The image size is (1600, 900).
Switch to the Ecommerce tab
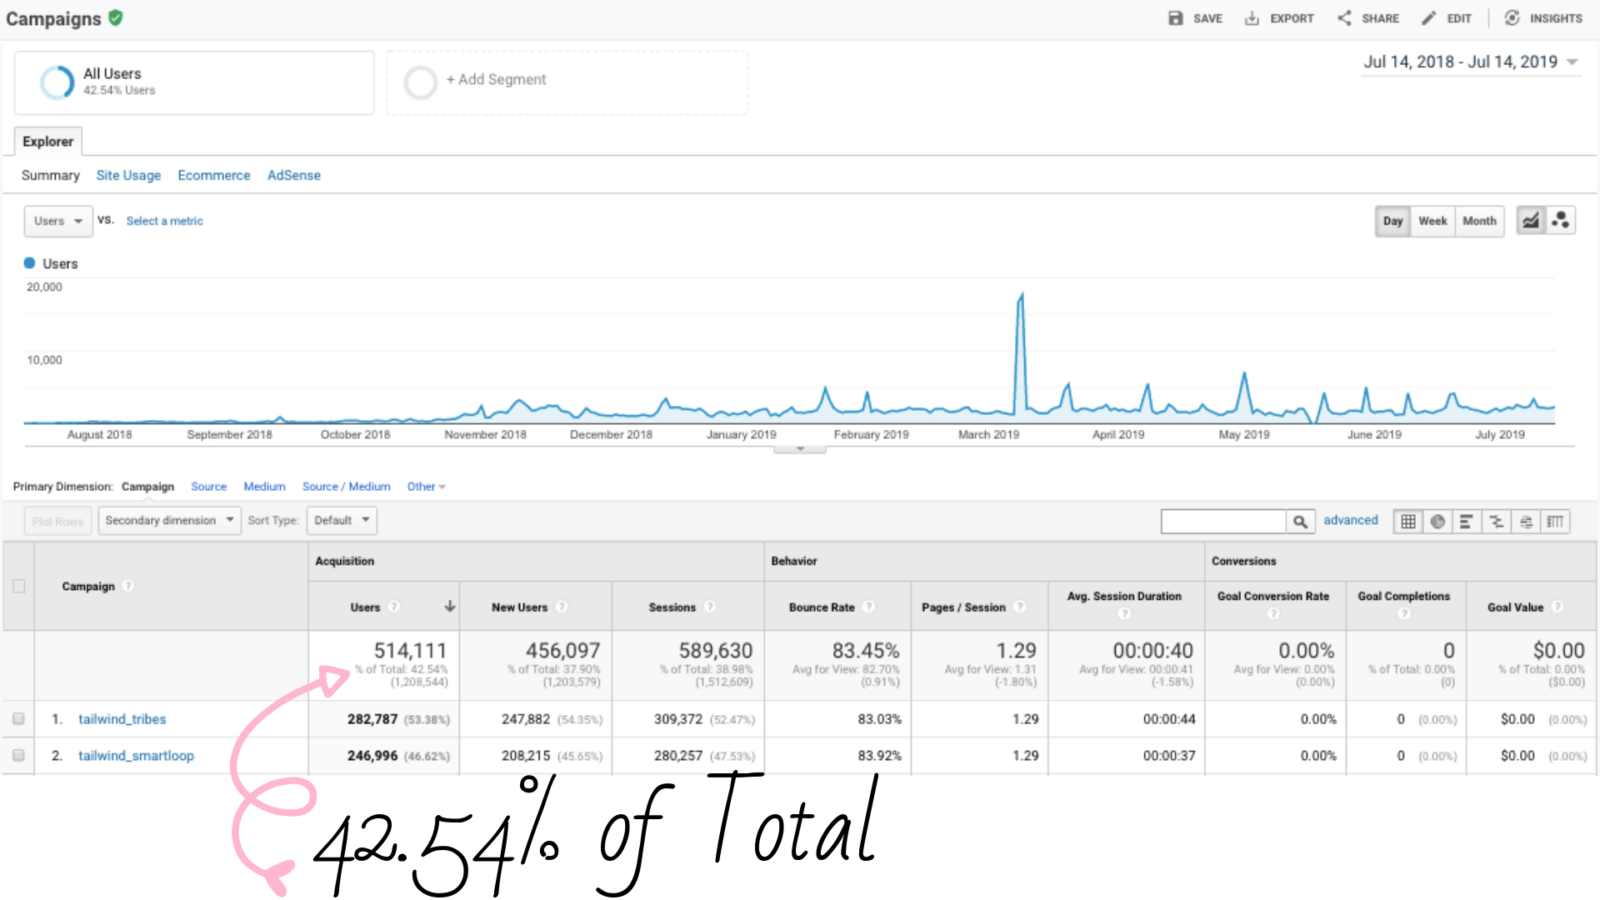[x=213, y=175]
